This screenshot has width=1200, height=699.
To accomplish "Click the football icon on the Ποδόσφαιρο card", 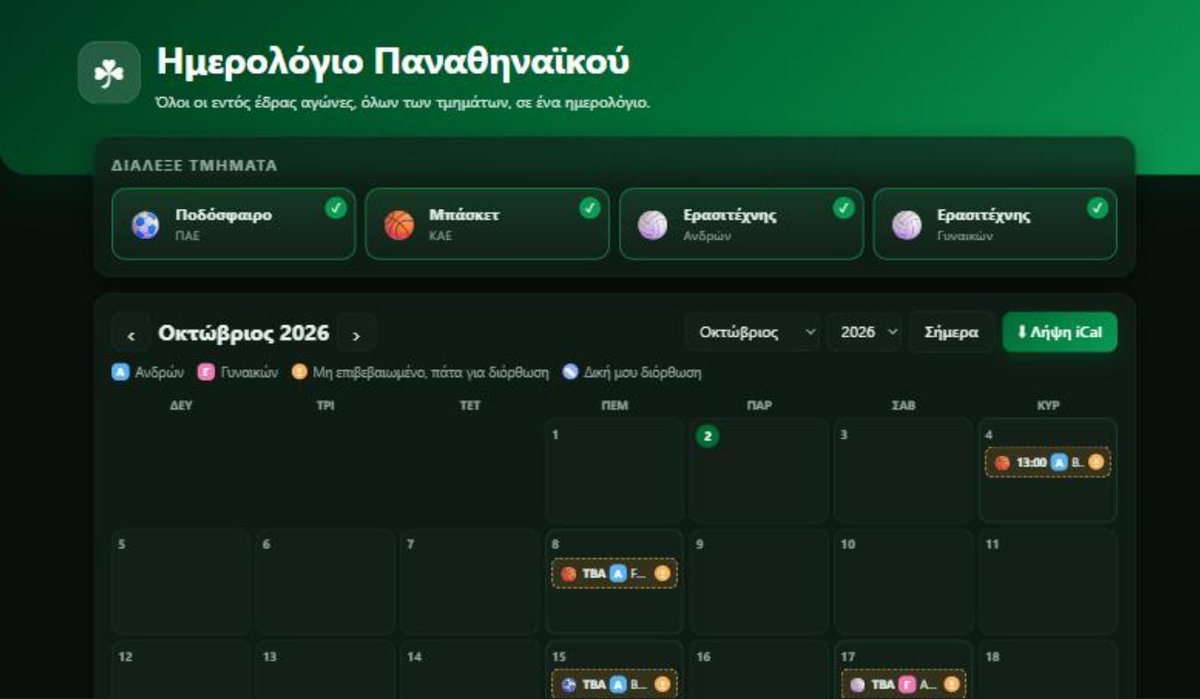I will tap(145, 225).
